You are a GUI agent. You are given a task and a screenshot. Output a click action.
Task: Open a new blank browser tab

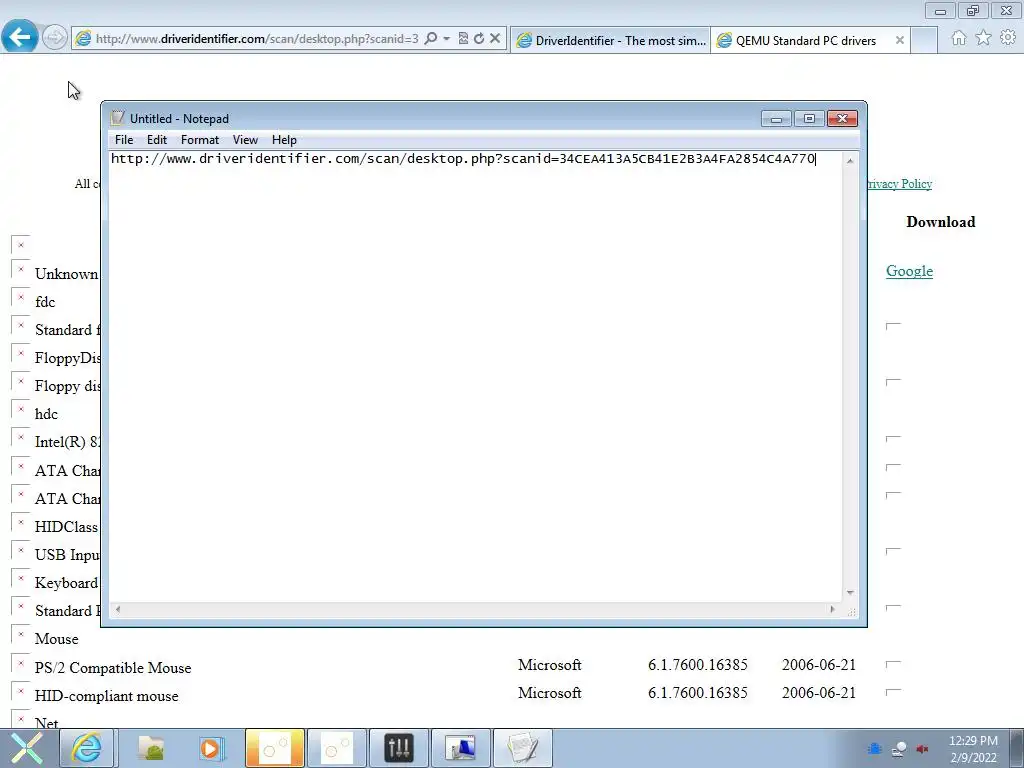pyautogui.click(x=924, y=40)
